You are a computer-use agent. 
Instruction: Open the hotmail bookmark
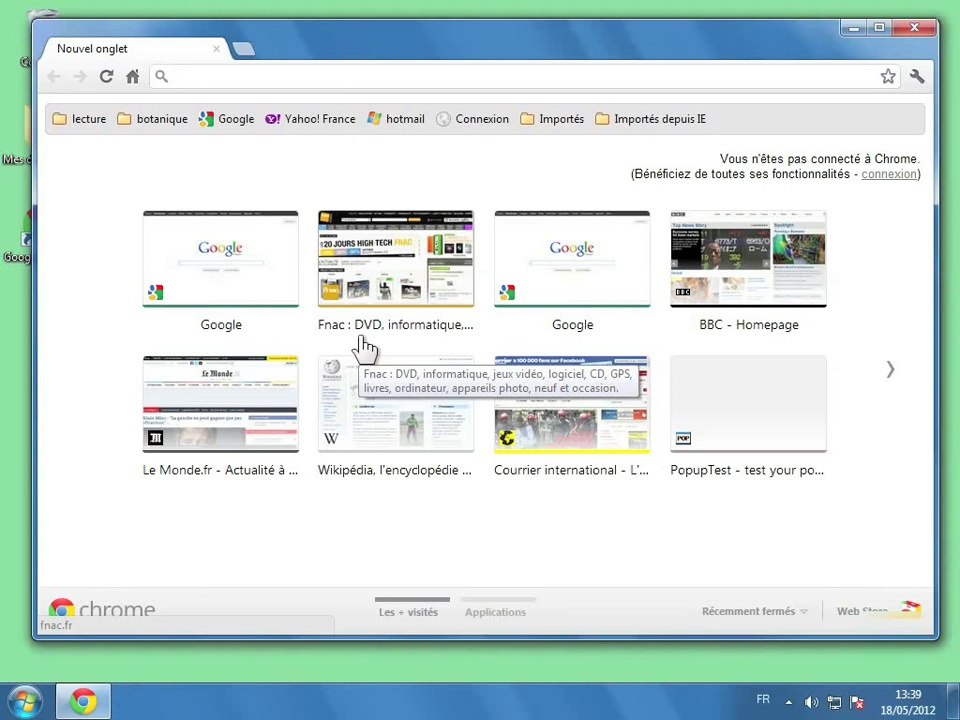[x=396, y=119]
